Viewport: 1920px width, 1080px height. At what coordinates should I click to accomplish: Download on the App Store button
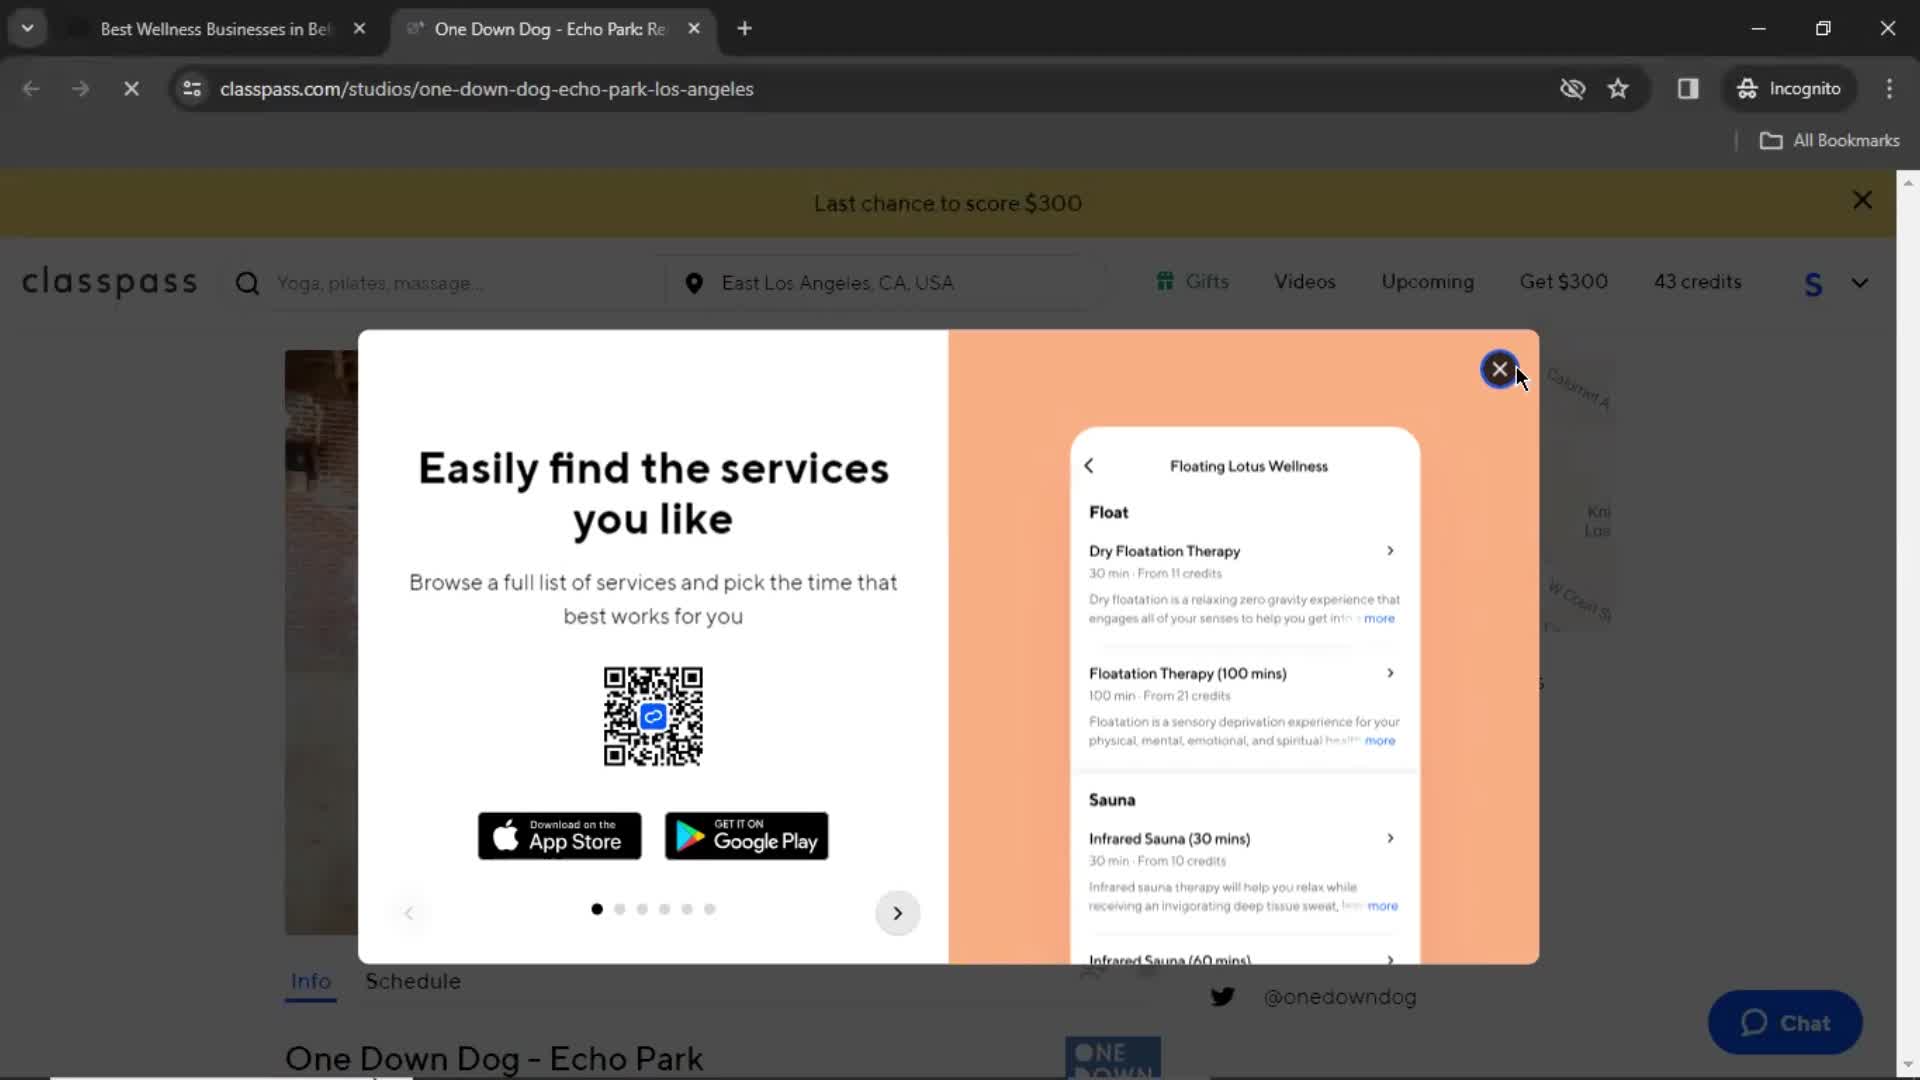pos(559,836)
